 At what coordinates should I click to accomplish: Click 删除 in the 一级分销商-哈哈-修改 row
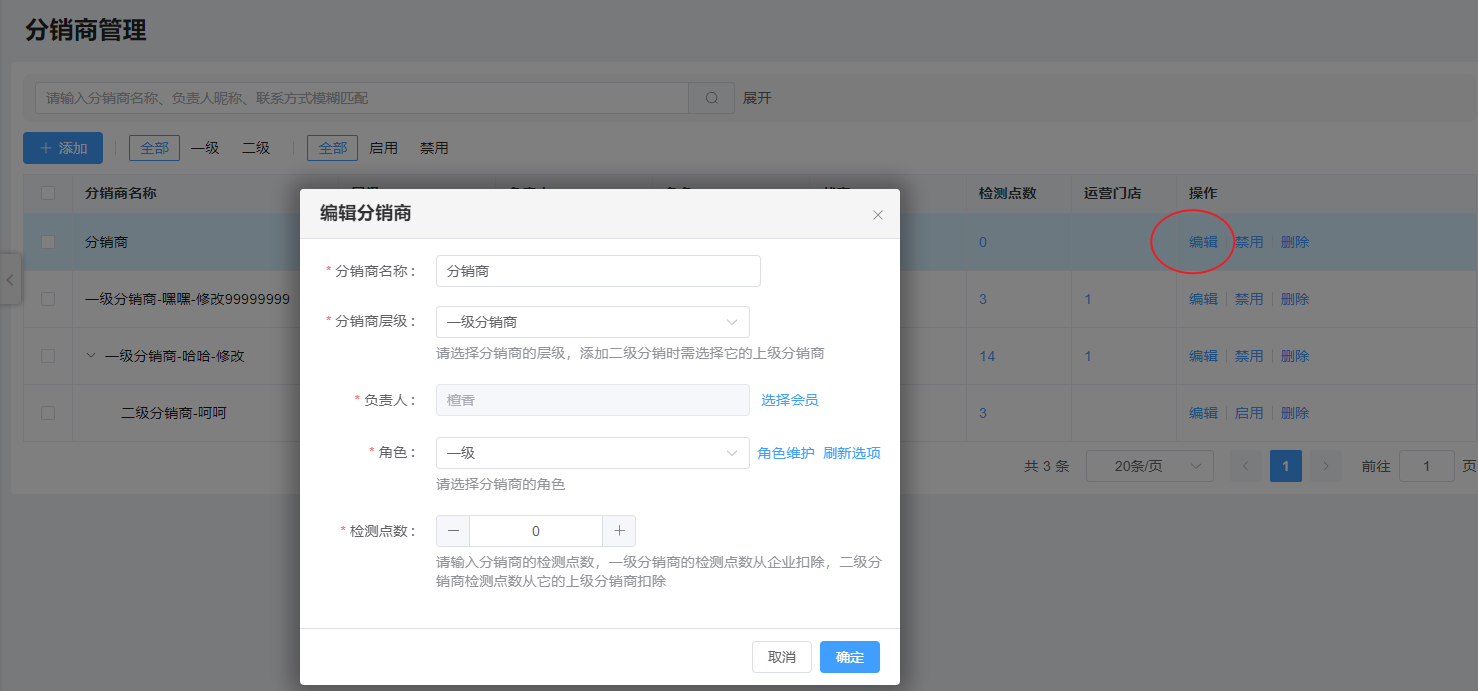pyautogui.click(x=1295, y=356)
